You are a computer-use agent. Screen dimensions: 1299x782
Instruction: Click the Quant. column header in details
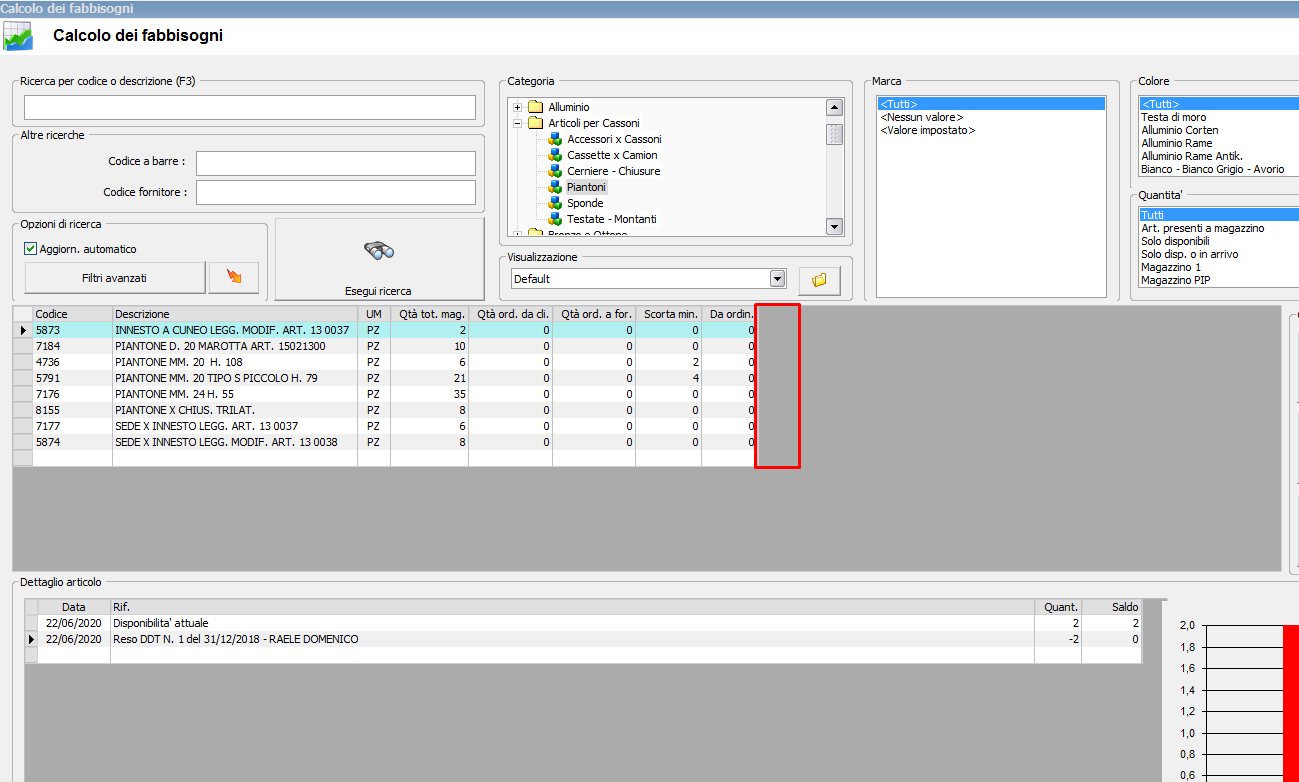point(1058,607)
